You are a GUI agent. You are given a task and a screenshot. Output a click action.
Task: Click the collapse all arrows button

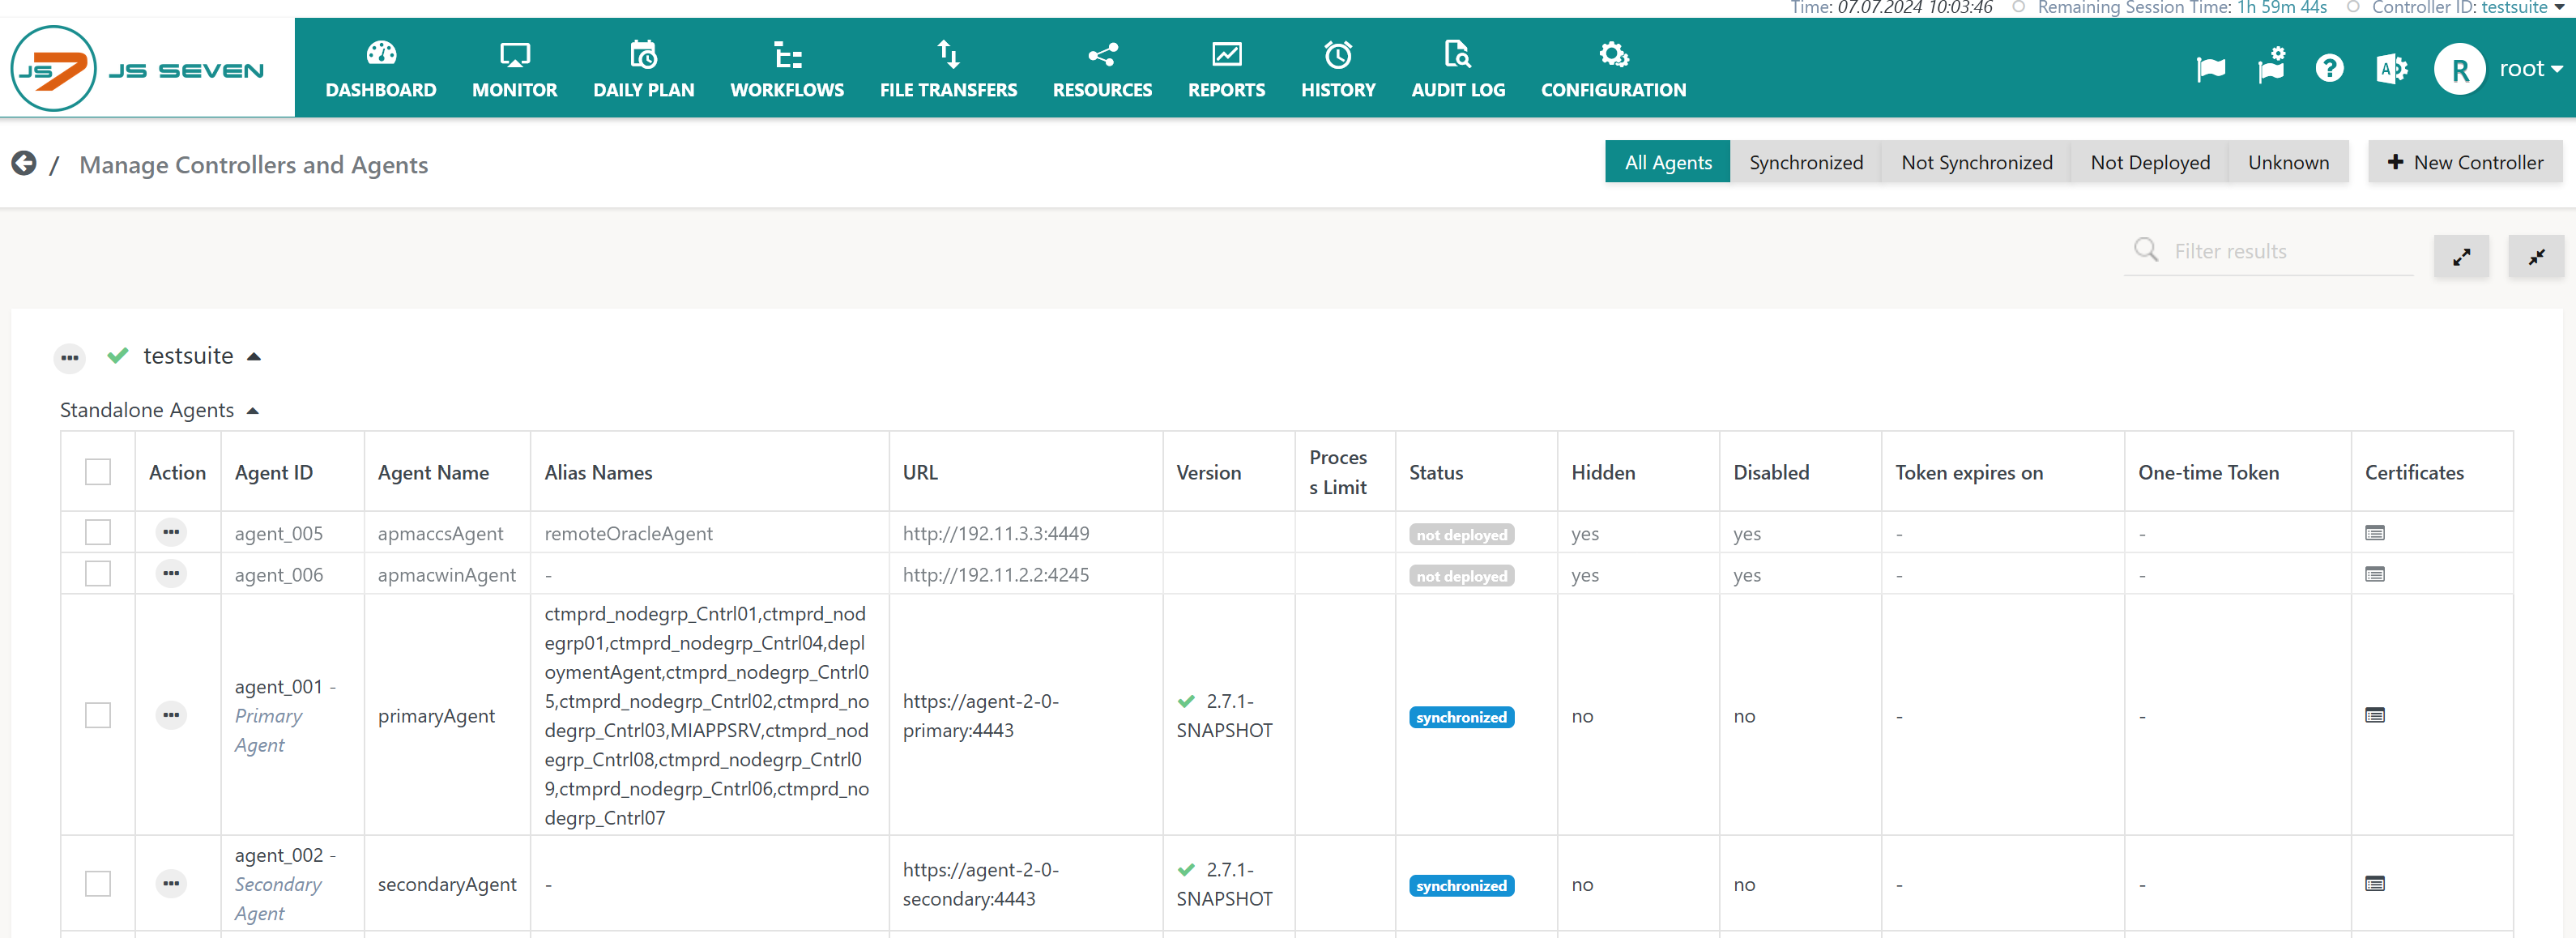[2536, 256]
